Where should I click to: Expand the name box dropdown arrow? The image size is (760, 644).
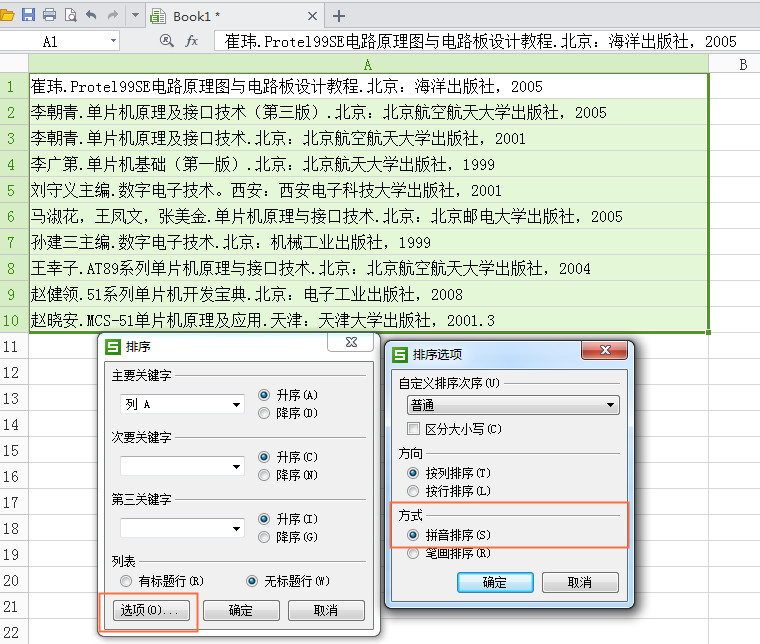[x=113, y=41]
